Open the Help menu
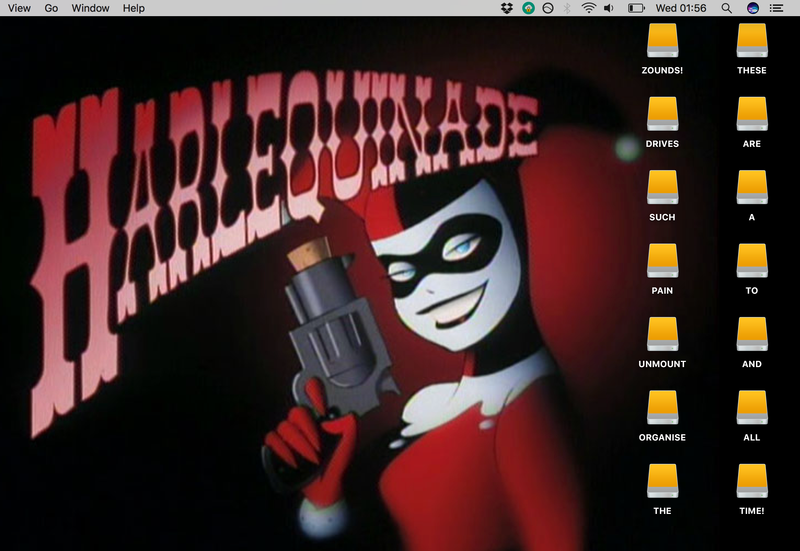 coord(134,8)
